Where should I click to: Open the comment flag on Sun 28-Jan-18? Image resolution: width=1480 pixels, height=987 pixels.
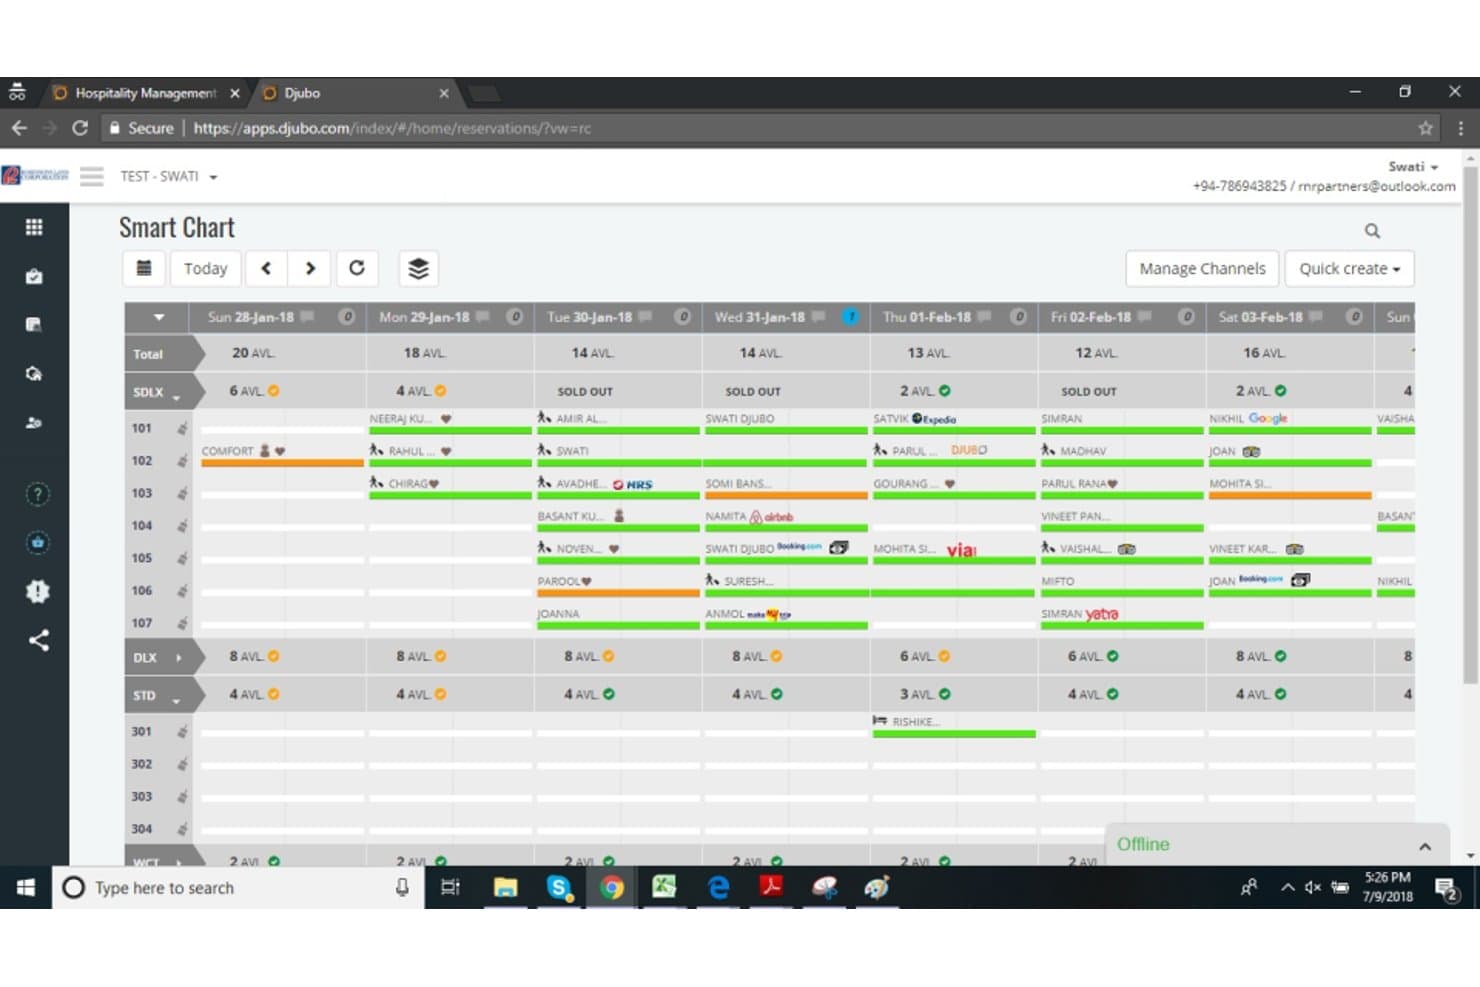point(307,317)
